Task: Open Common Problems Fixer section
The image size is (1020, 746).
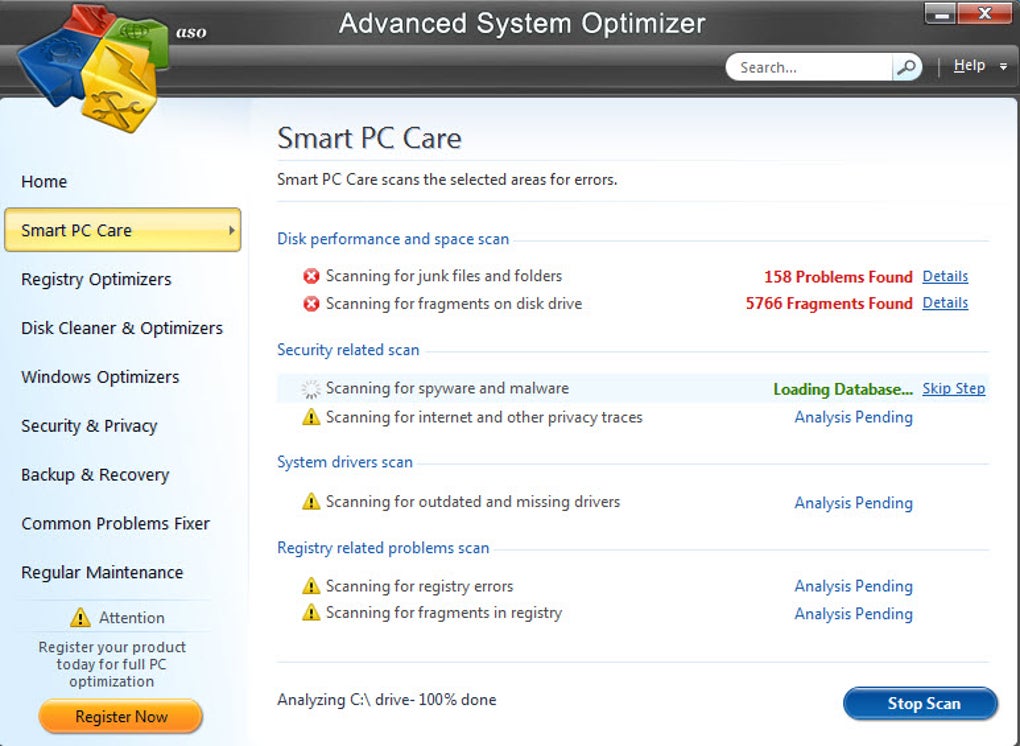Action: coord(115,524)
